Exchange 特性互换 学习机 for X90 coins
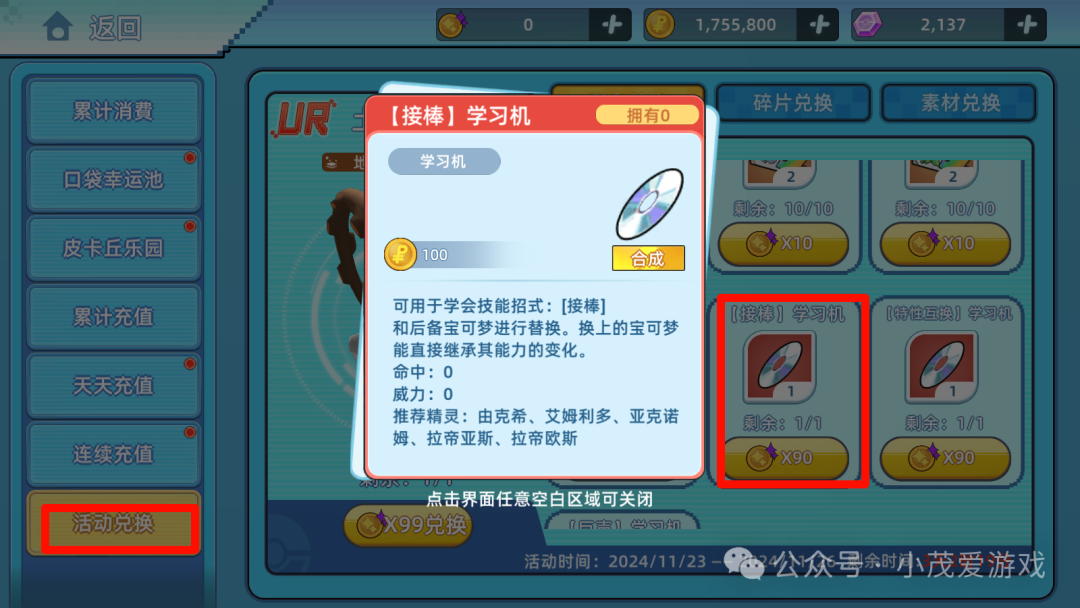Viewport: 1080px width, 608px height. click(945, 457)
